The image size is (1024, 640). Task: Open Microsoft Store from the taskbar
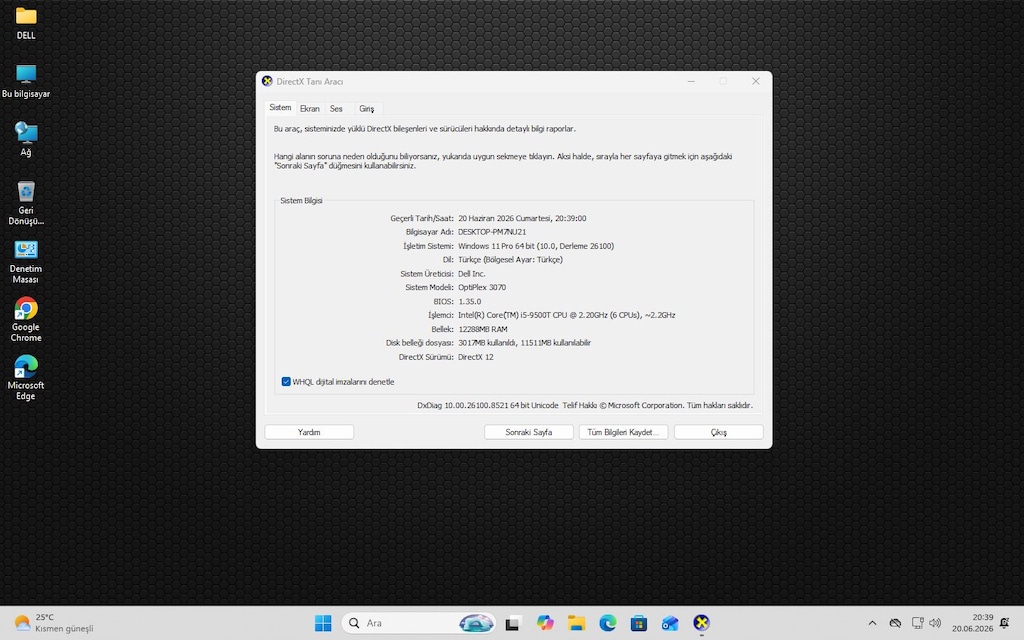point(639,623)
